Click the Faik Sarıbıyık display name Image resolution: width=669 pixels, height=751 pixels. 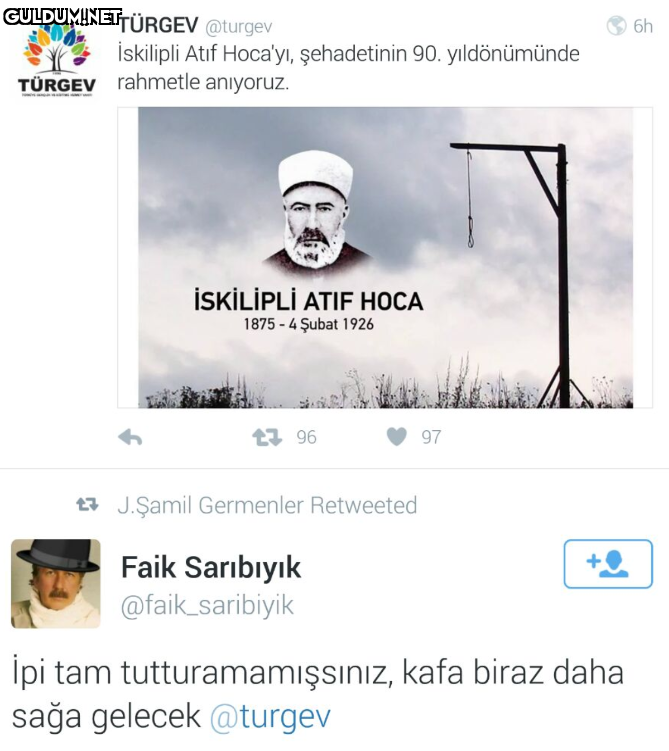pyautogui.click(x=211, y=568)
